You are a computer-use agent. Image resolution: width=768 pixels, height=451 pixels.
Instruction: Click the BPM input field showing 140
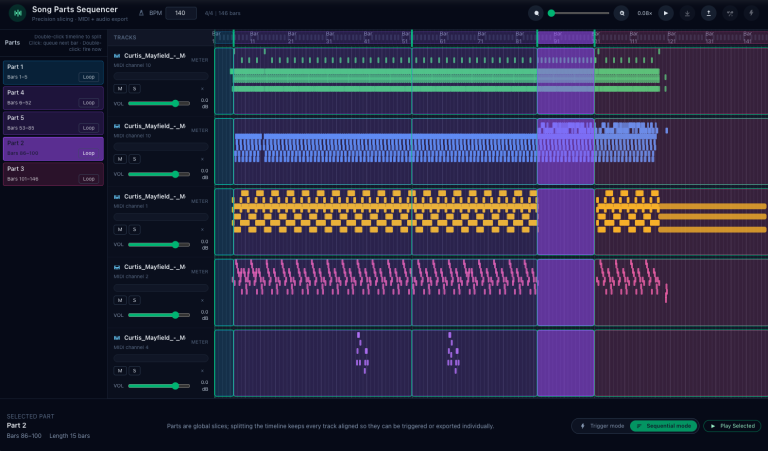[x=181, y=13]
